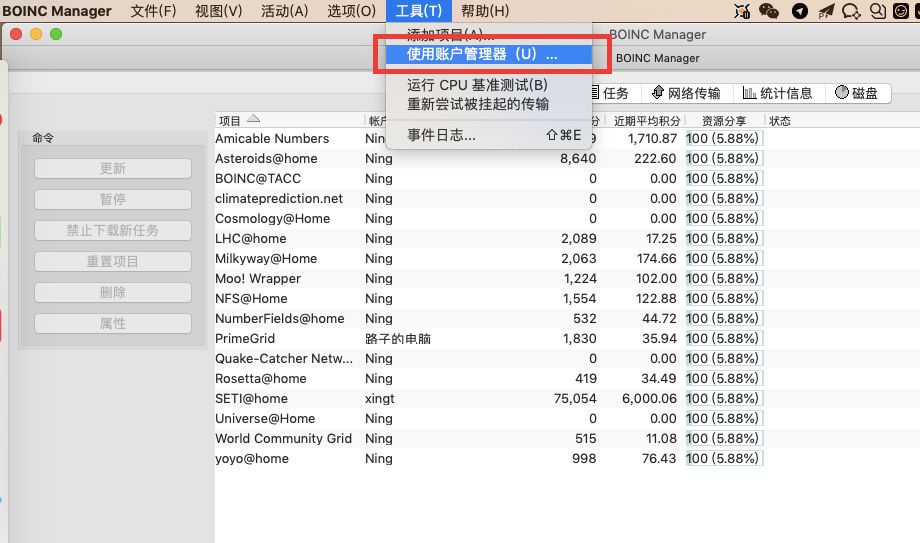Click the resource share bar for PrimeGrid
Image resolution: width=920 pixels, height=543 pixels.
point(724,339)
